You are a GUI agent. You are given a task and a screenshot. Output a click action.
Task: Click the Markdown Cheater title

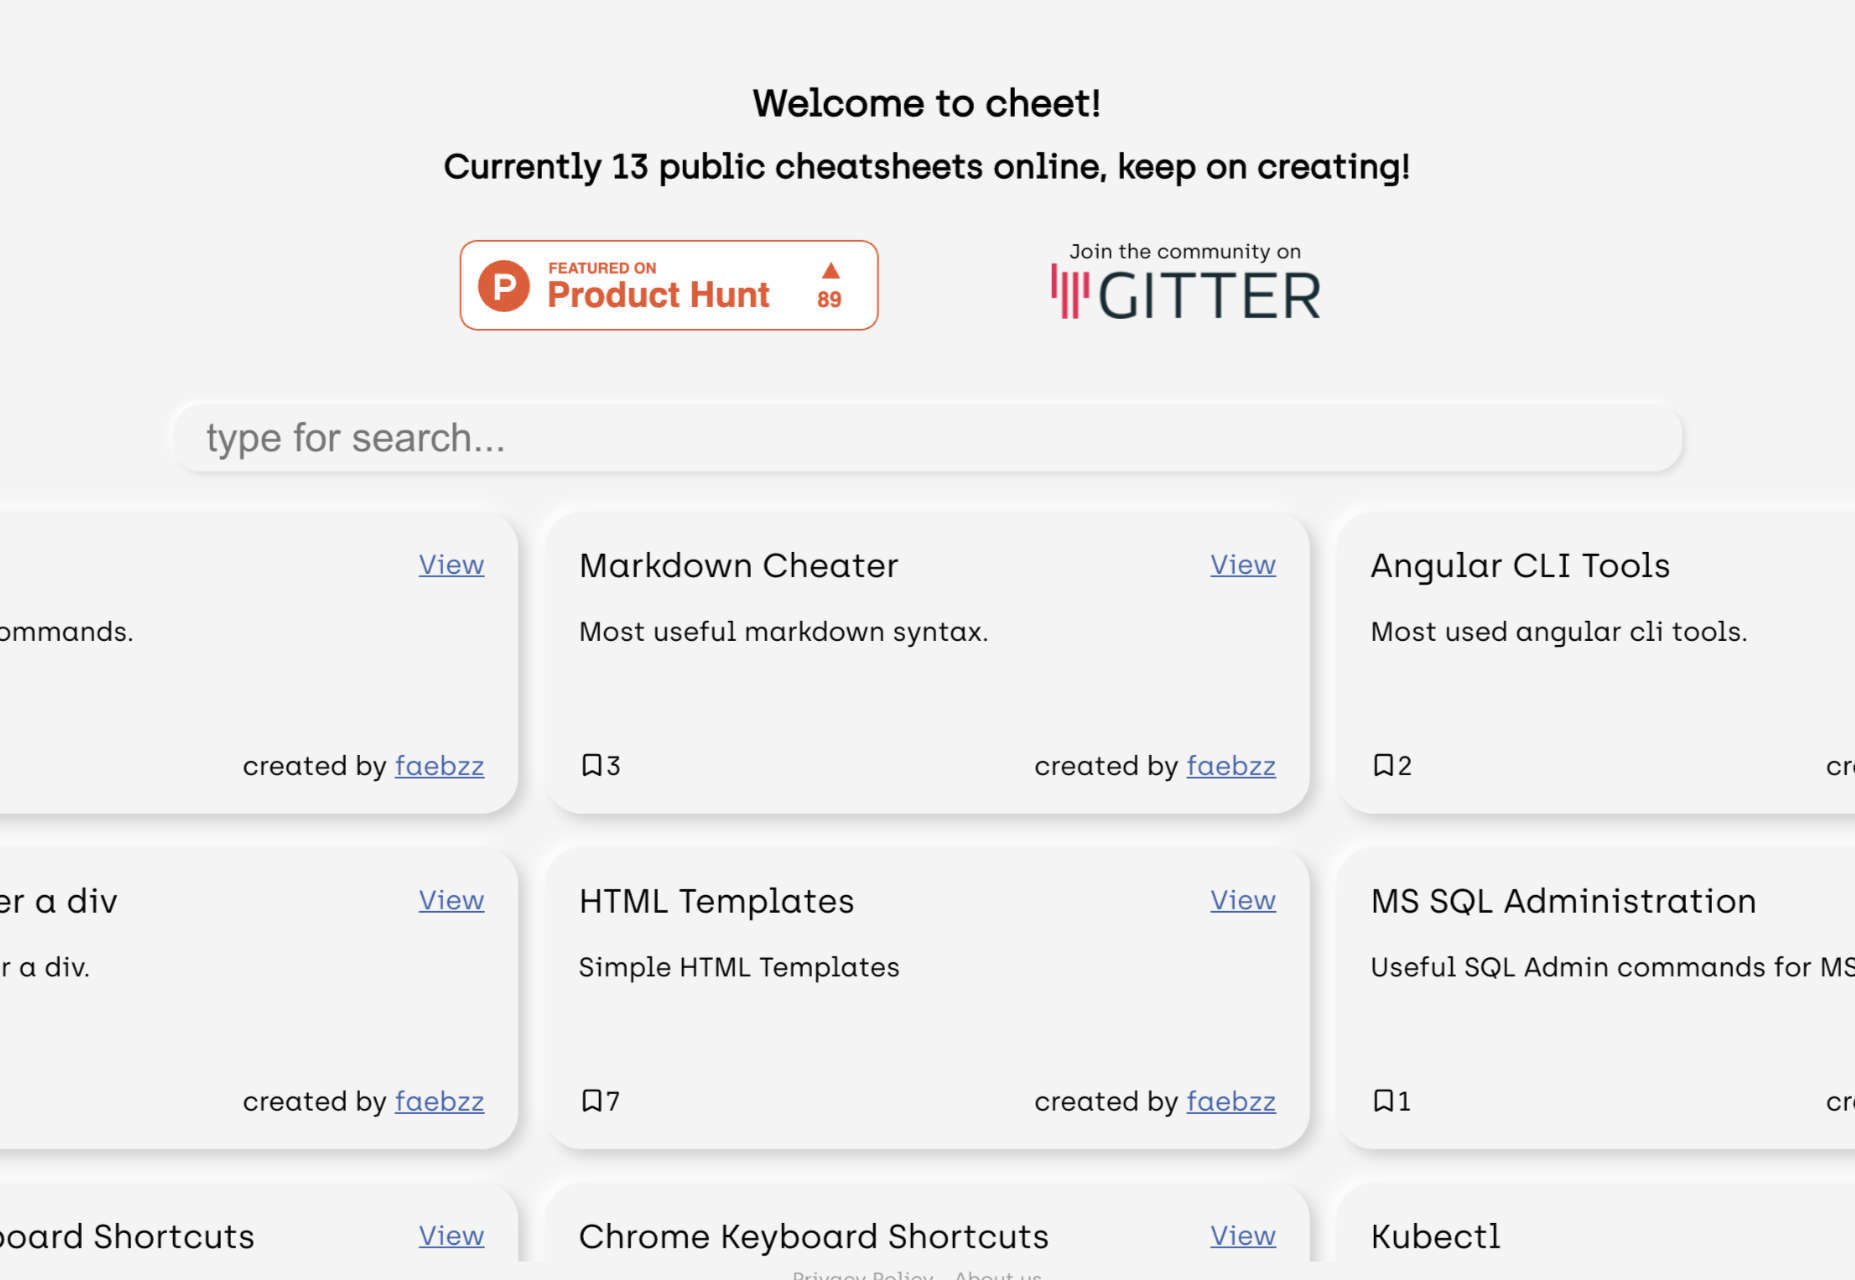[x=739, y=566]
